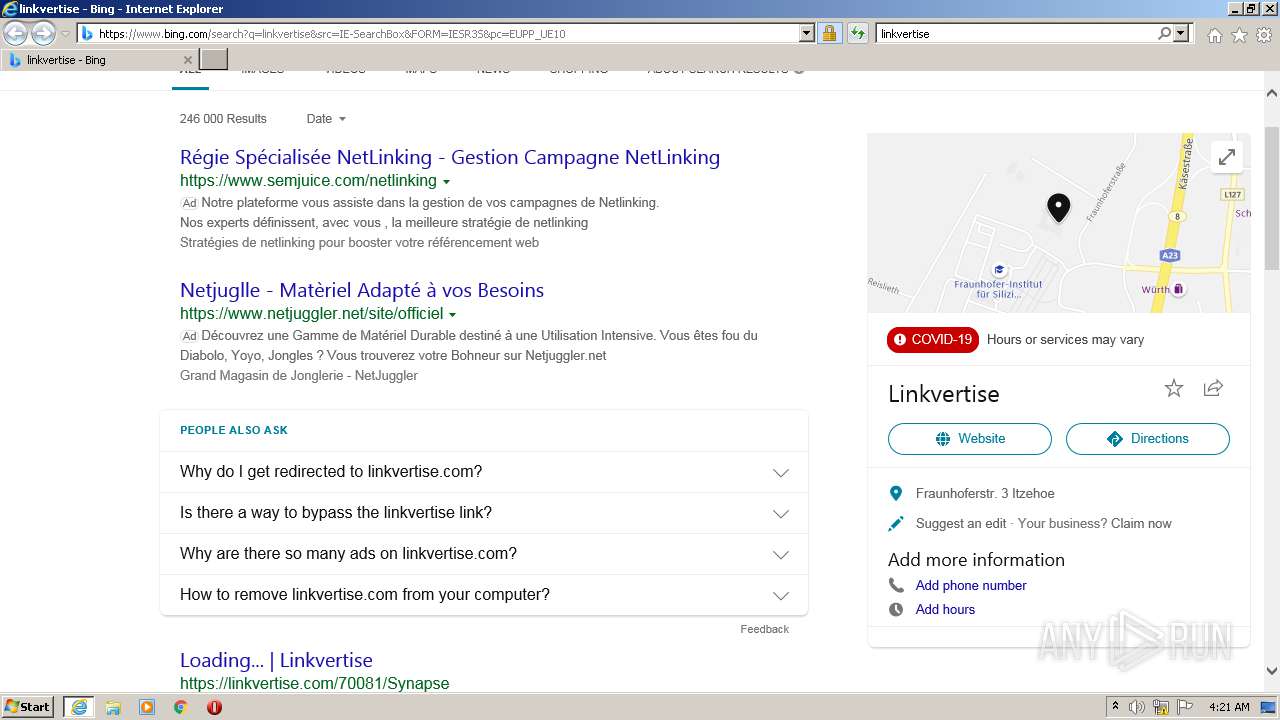Get Directions to Linkvertise

click(1148, 439)
